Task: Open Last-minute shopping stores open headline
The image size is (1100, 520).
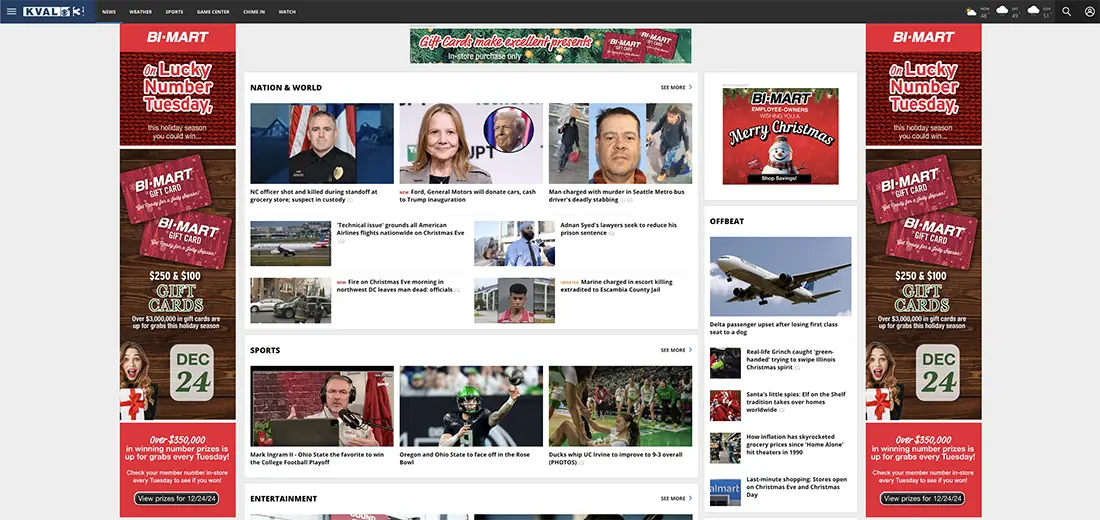Action: tap(797, 487)
